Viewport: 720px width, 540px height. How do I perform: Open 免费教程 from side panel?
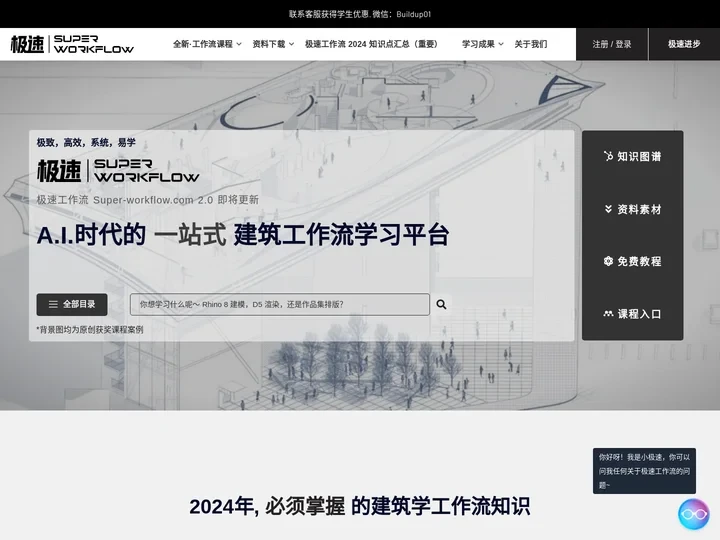632,261
